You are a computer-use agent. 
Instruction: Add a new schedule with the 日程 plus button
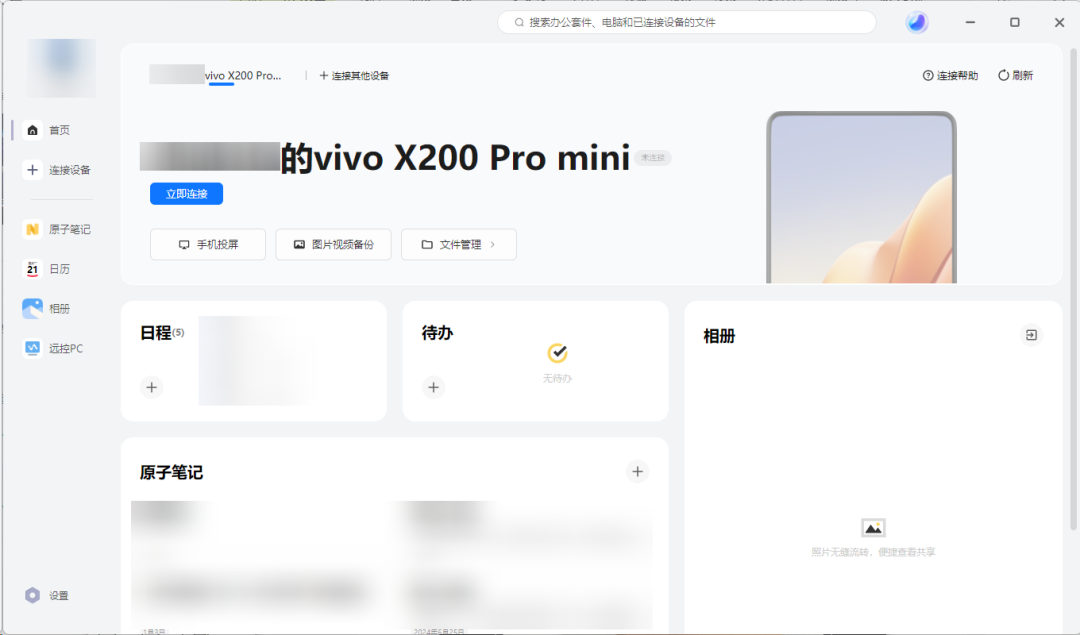151,387
